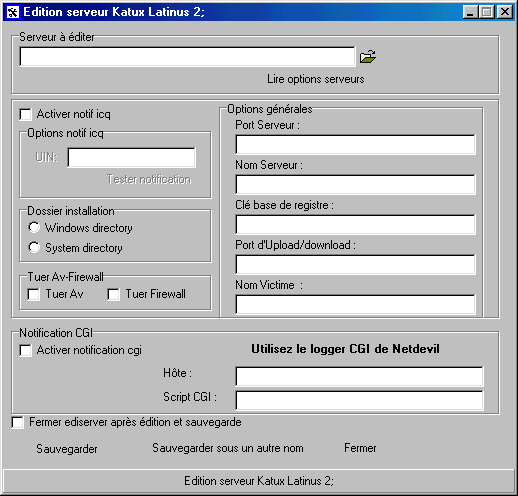Open the folder browse icon for server file
The image size is (518, 496).
click(368, 56)
